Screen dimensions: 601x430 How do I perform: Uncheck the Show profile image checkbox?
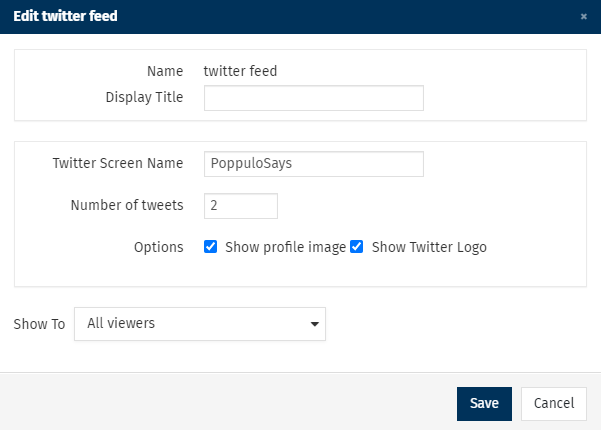pos(210,247)
